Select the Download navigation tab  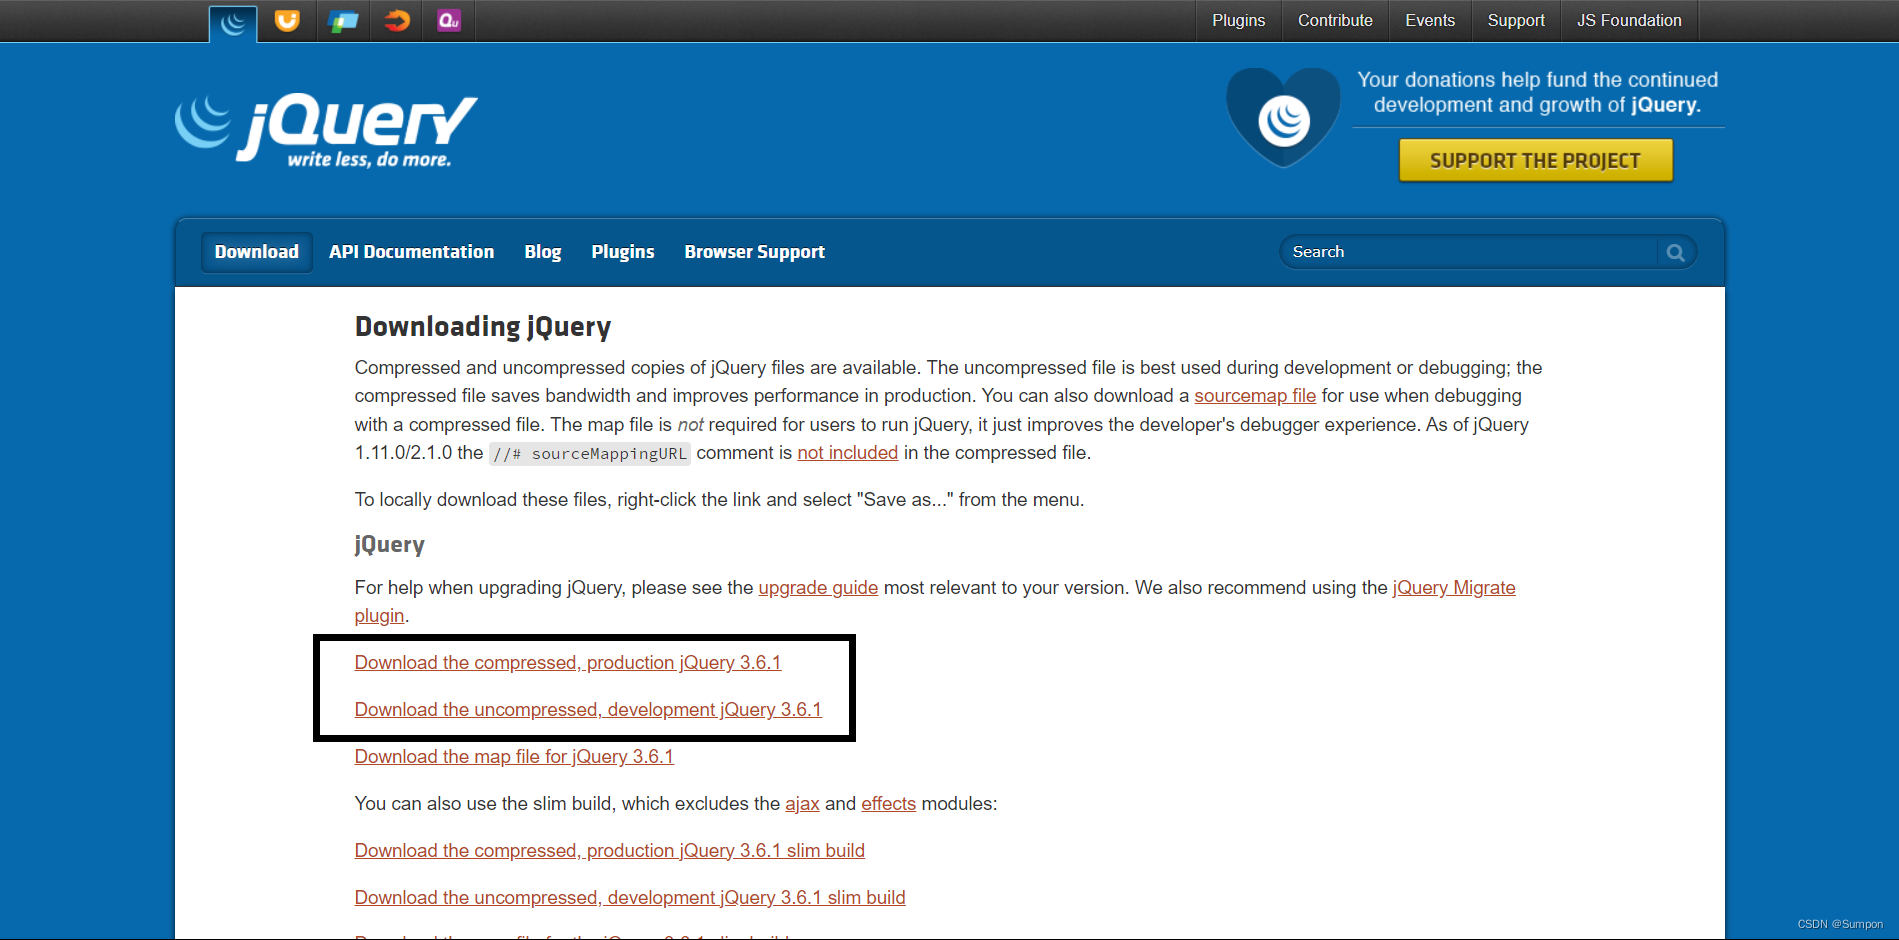pyautogui.click(x=257, y=252)
